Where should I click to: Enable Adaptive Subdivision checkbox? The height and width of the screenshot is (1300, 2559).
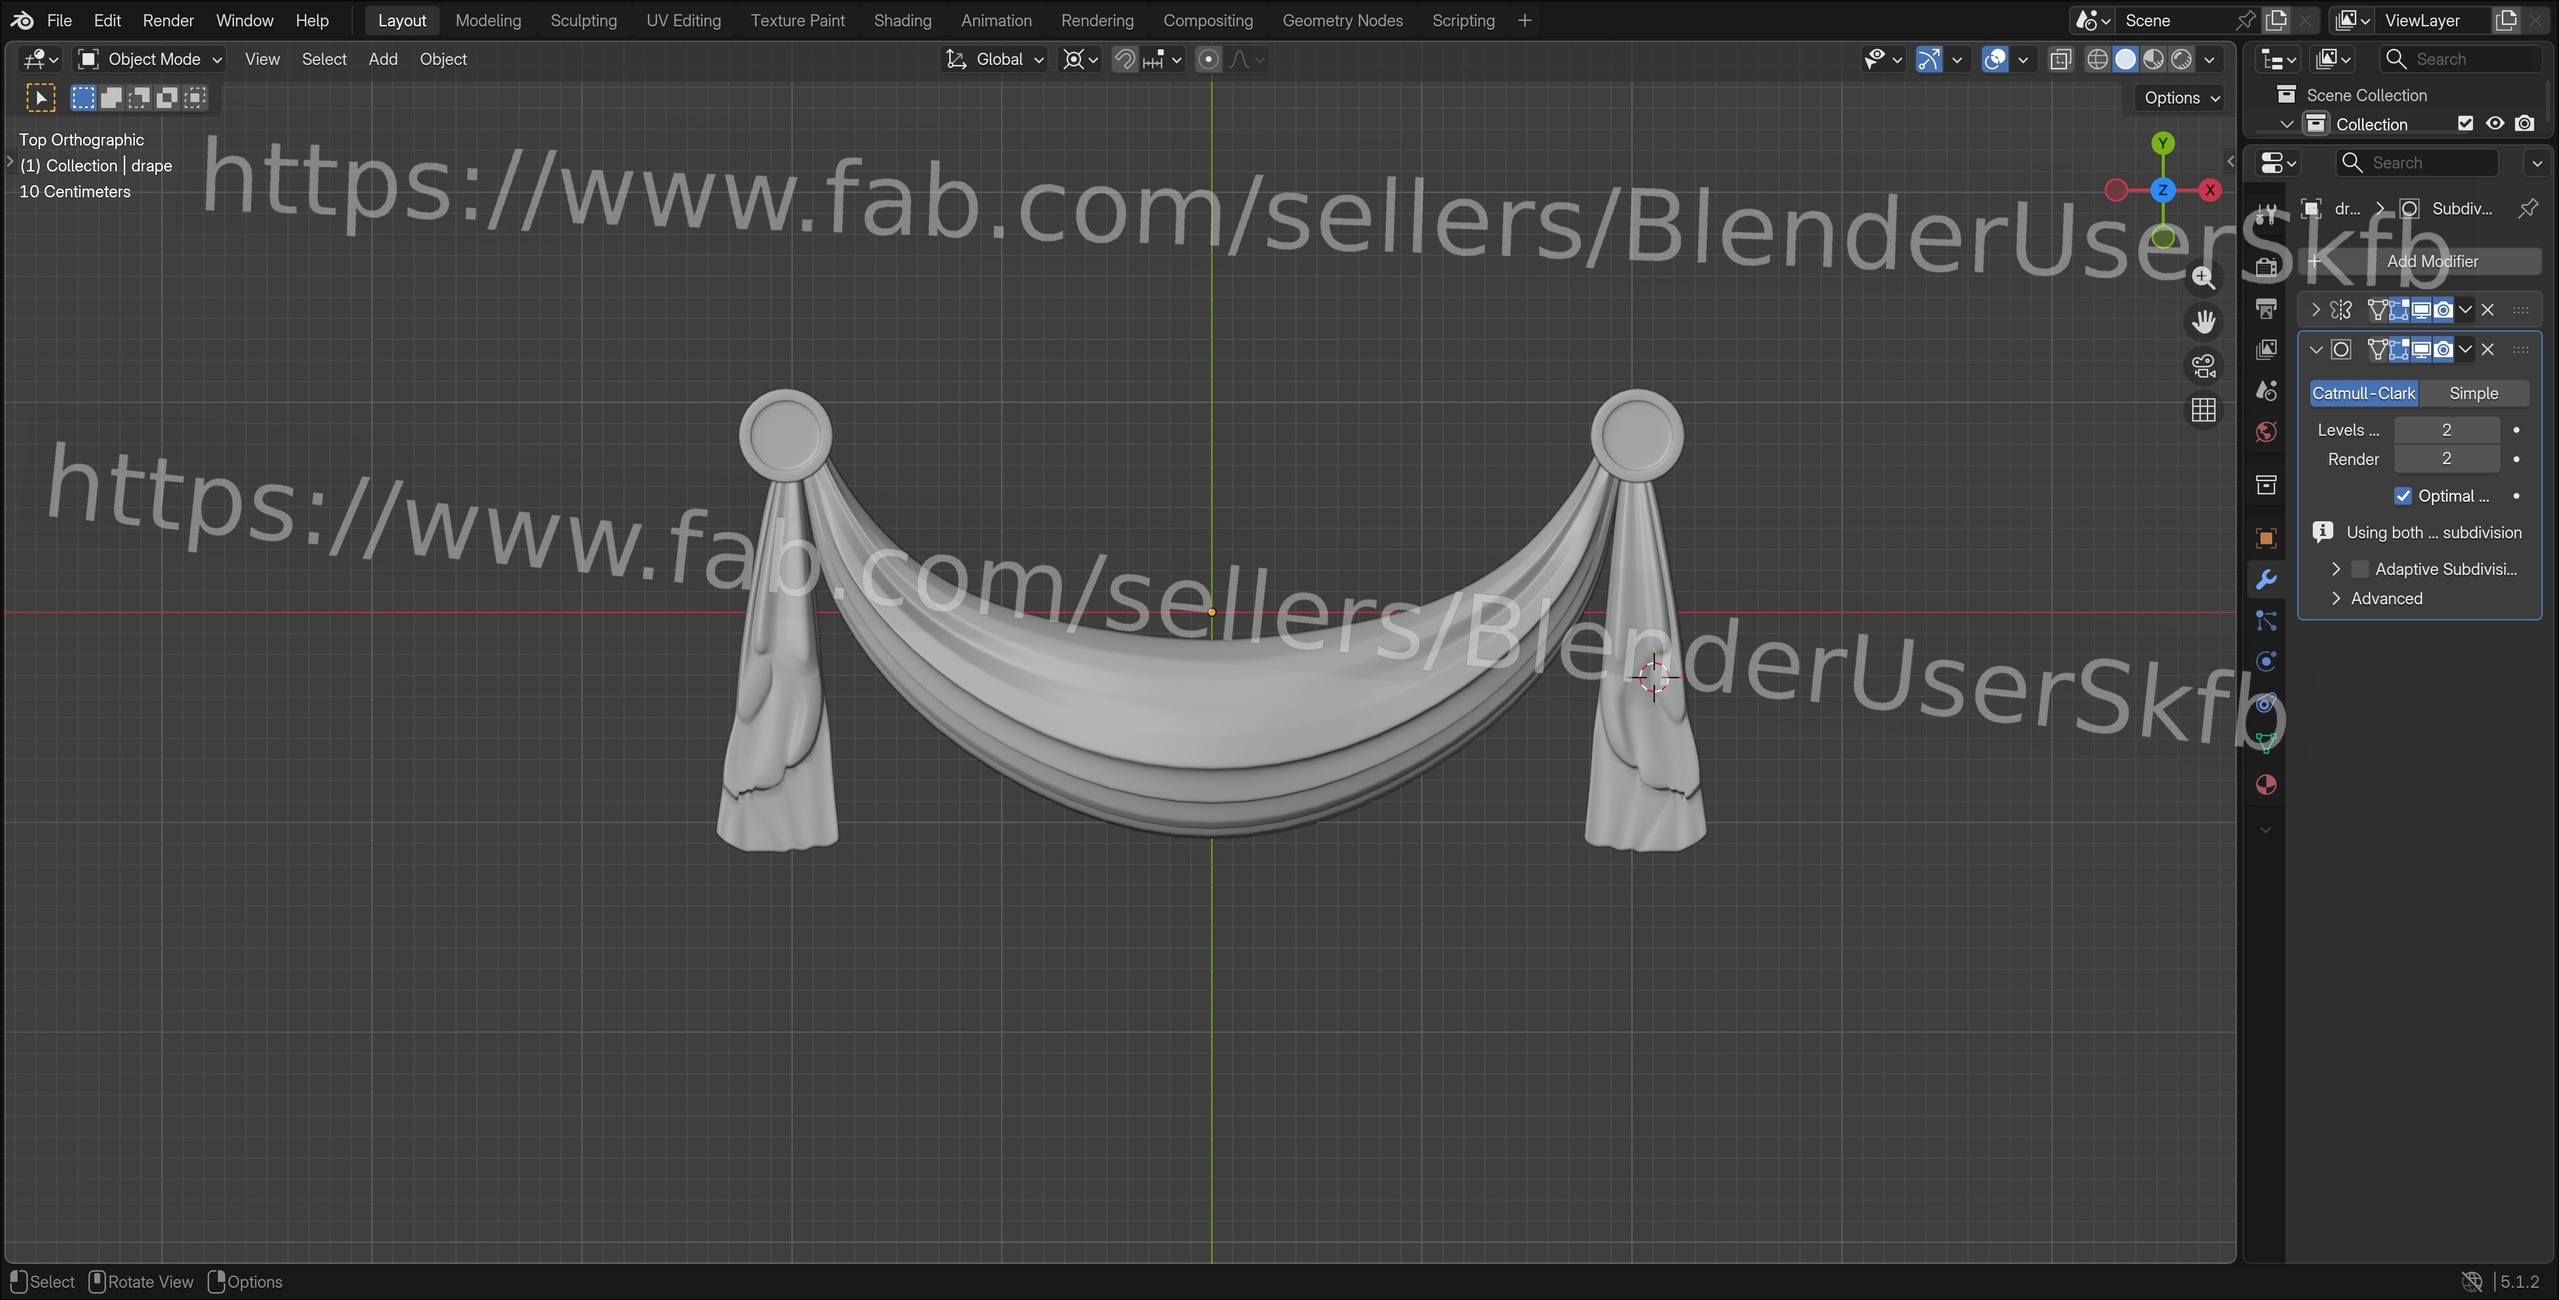[x=2360, y=569]
